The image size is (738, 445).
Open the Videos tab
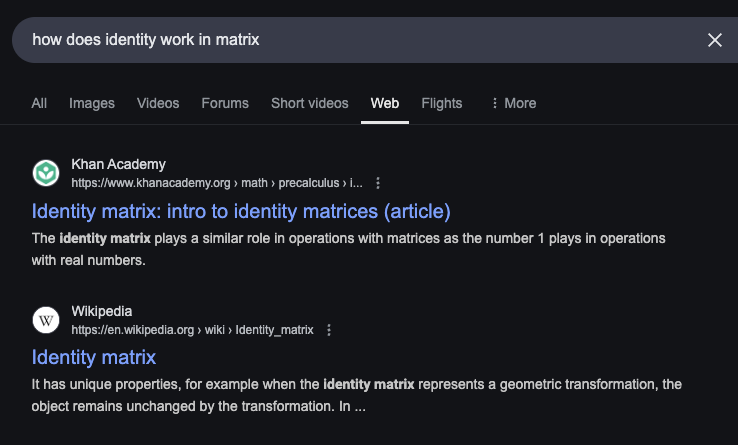point(158,103)
